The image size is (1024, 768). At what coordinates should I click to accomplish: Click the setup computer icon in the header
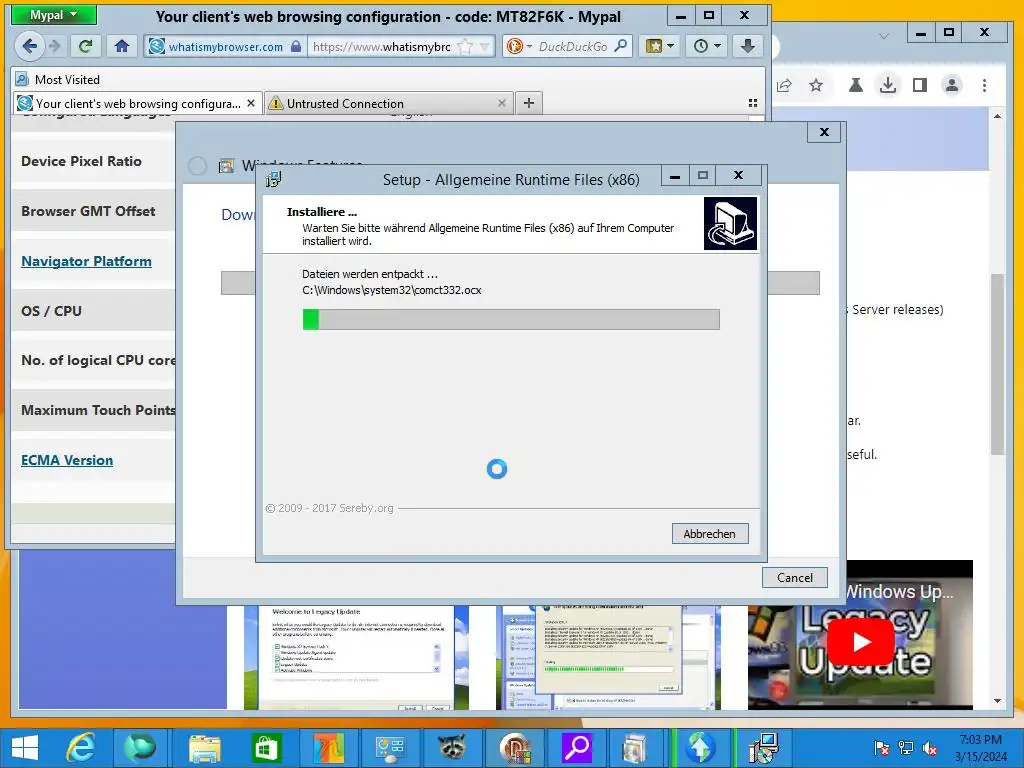730,223
